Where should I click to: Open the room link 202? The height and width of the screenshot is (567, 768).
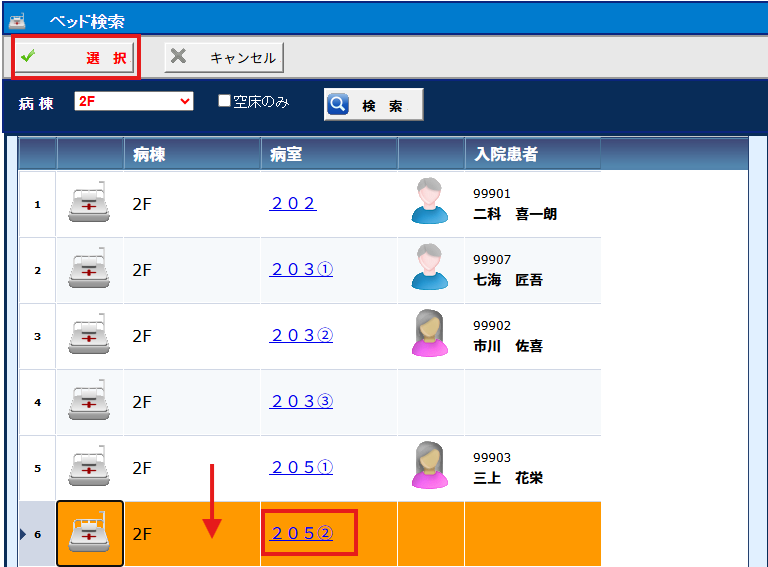(x=293, y=204)
